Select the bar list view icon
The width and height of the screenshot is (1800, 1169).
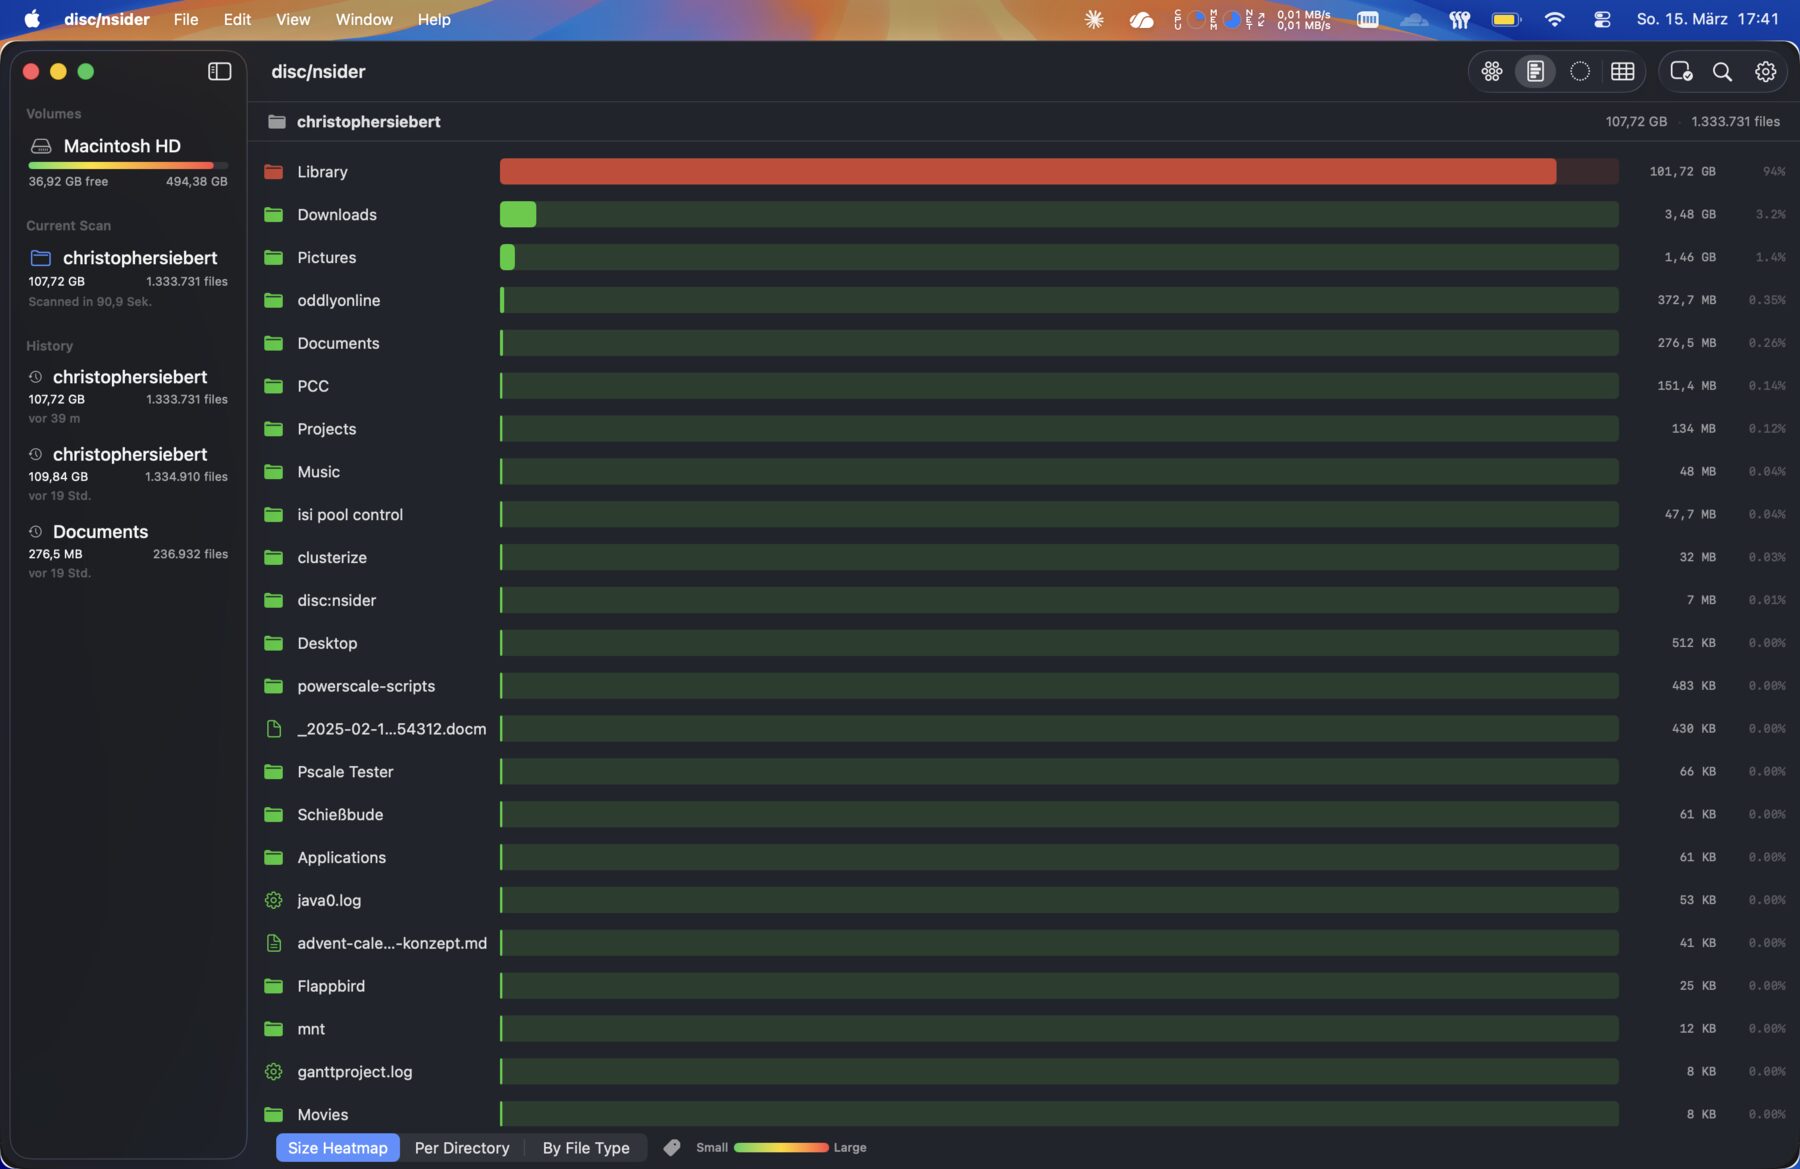pos(1535,72)
